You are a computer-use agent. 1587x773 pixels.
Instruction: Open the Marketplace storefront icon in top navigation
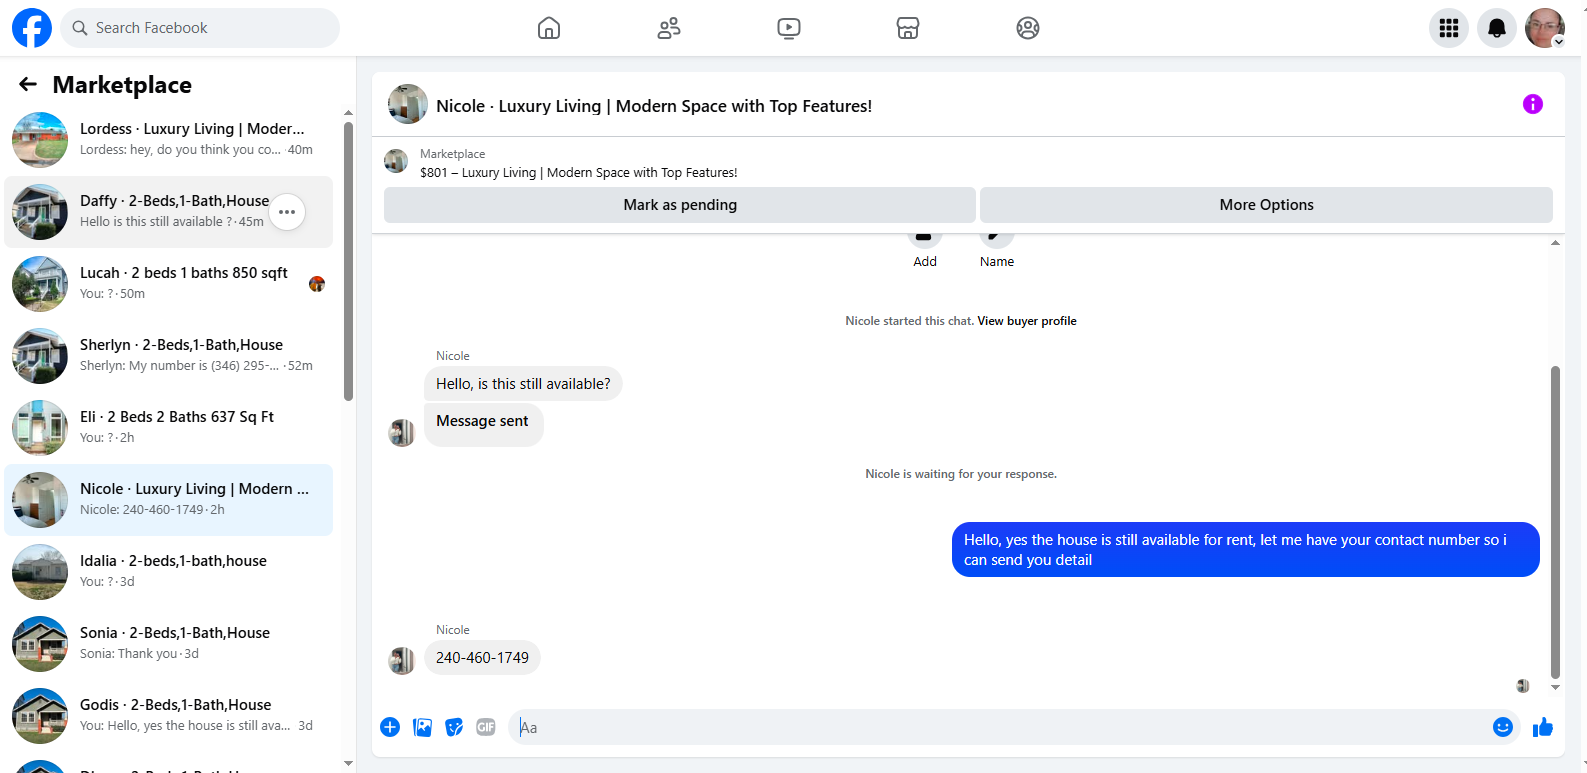click(x=908, y=28)
